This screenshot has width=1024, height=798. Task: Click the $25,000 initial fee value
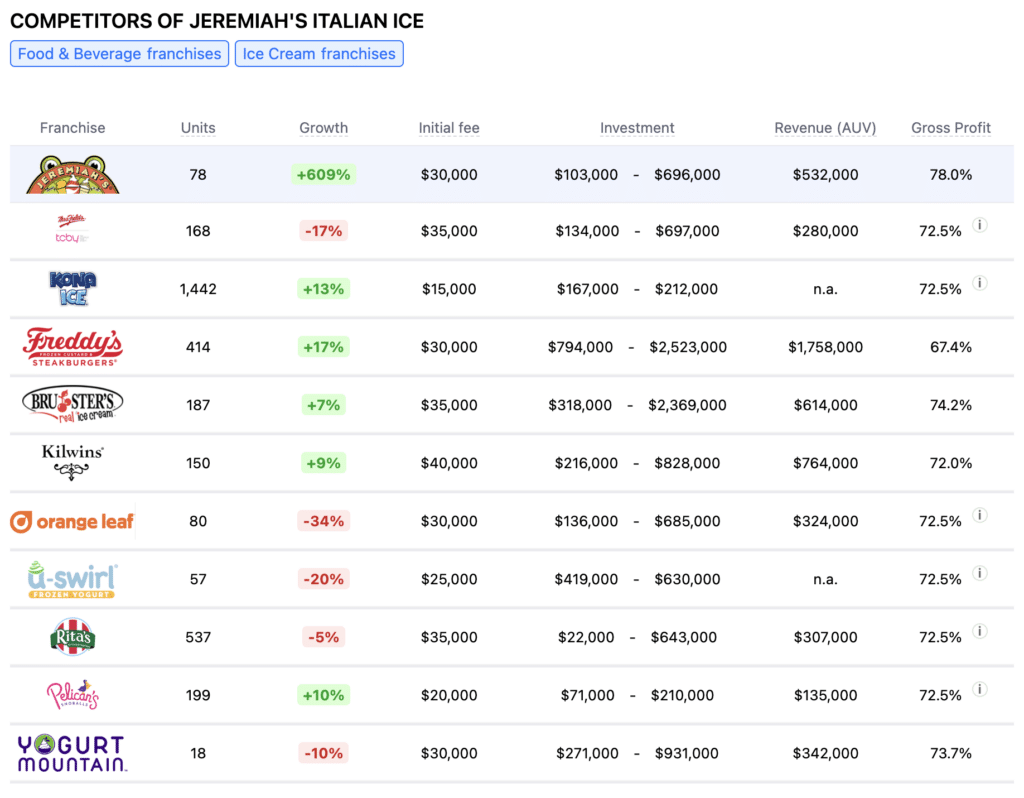pos(449,579)
